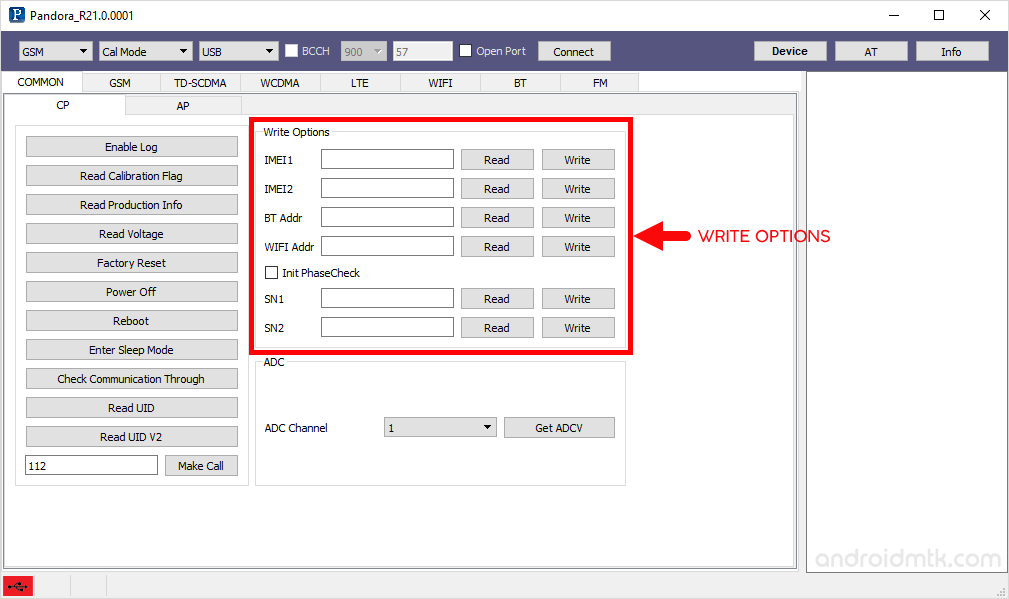Write the SN1 serial number
Viewport: 1009px width, 599px height.
pyautogui.click(x=578, y=298)
